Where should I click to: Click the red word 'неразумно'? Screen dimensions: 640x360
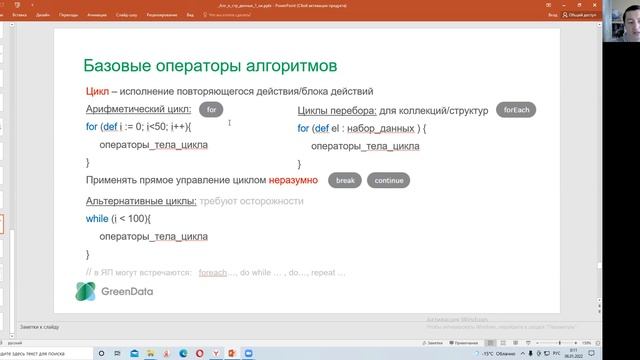pos(293,180)
